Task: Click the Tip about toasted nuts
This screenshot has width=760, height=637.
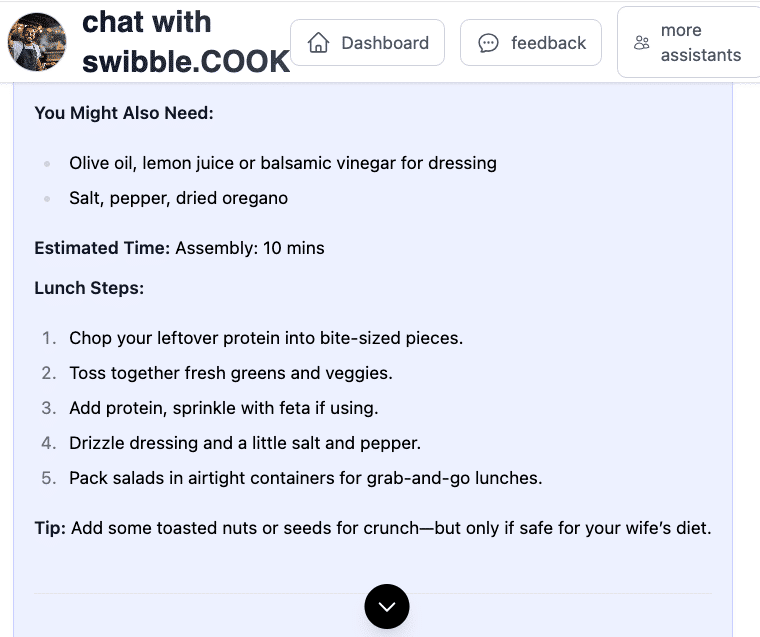Action: click(x=372, y=528)
